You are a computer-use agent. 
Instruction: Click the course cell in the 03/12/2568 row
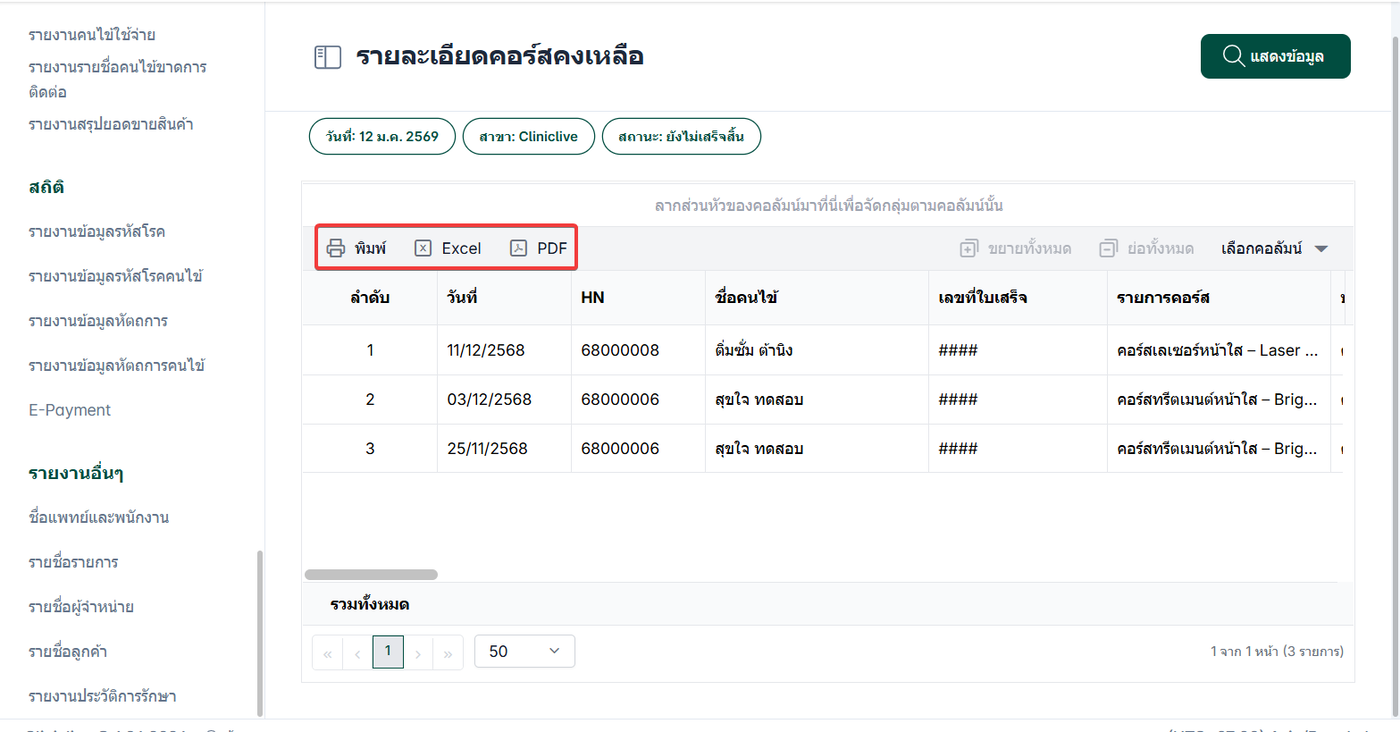click(1219, 400)
